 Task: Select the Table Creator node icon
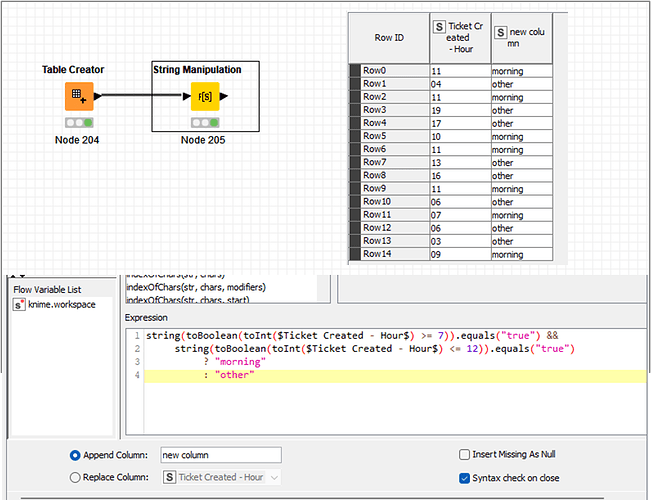tap(79, 96)
